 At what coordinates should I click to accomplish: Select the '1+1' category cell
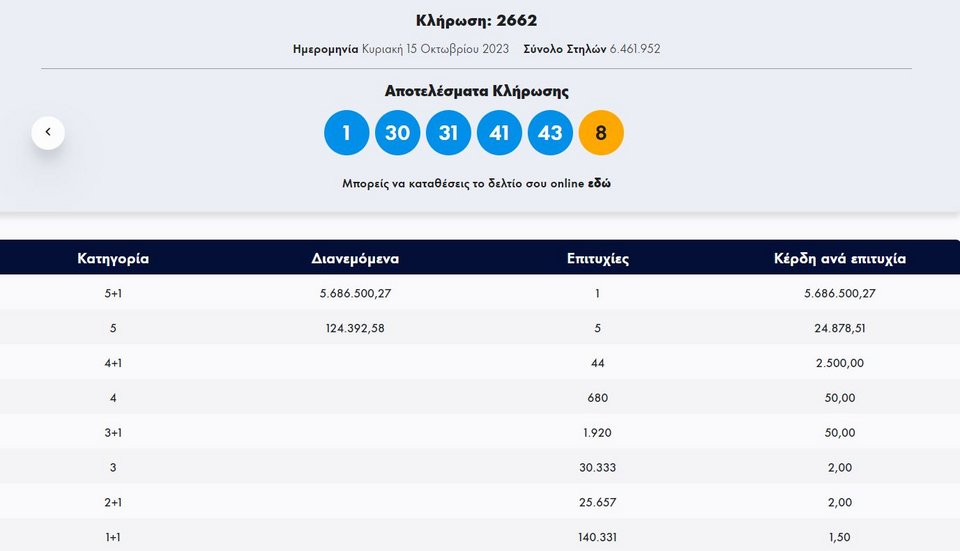pos(113,538)
